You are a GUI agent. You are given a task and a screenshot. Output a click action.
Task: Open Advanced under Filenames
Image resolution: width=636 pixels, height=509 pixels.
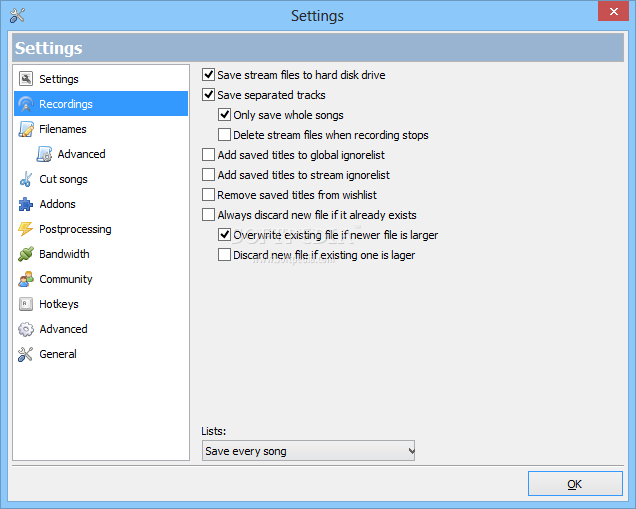click(101, 154)
